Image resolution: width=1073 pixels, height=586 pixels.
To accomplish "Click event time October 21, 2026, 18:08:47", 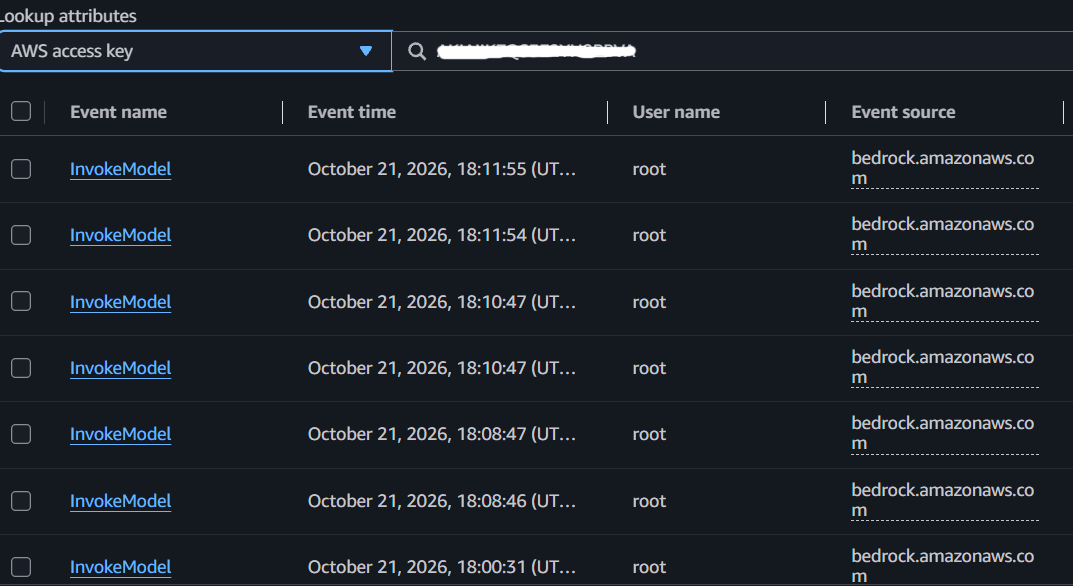I will point(441,434).
